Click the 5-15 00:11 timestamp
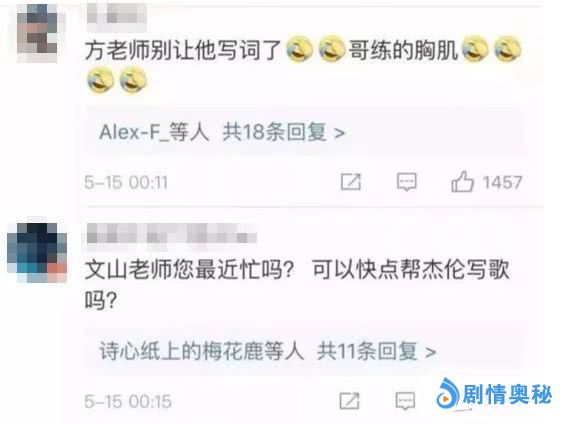580x424 pixels. click(126, 182)
